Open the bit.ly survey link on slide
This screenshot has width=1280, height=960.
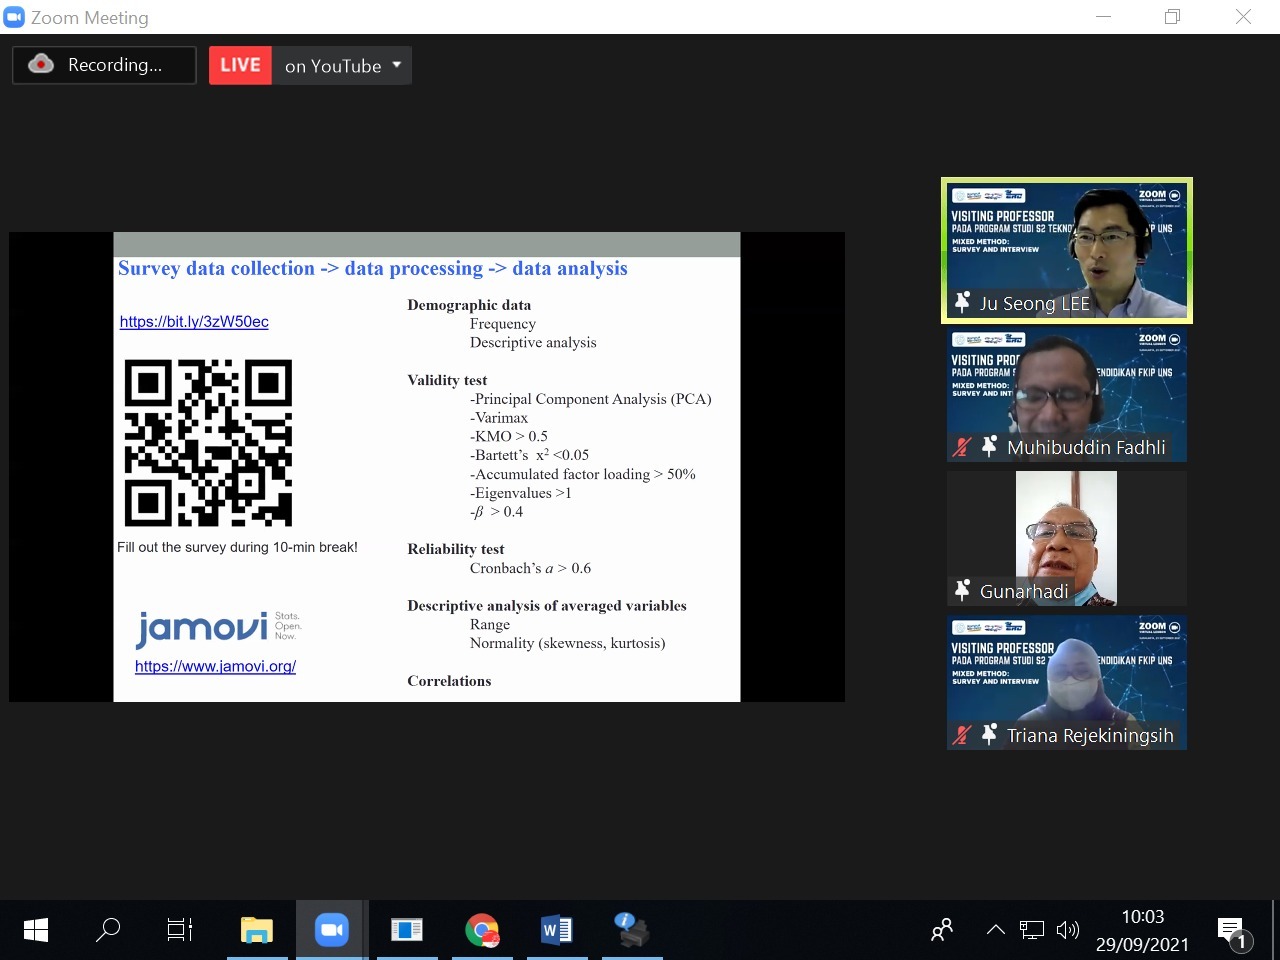194,322
